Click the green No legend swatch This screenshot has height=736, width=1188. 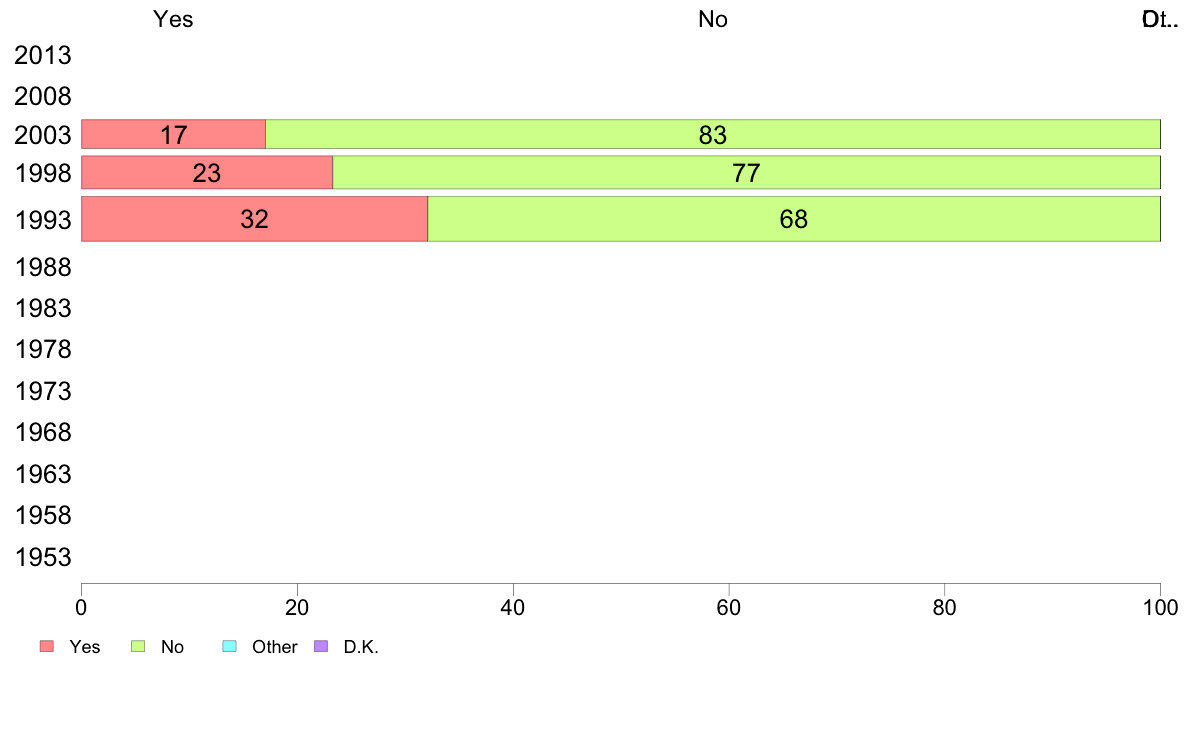pos(139,647)
